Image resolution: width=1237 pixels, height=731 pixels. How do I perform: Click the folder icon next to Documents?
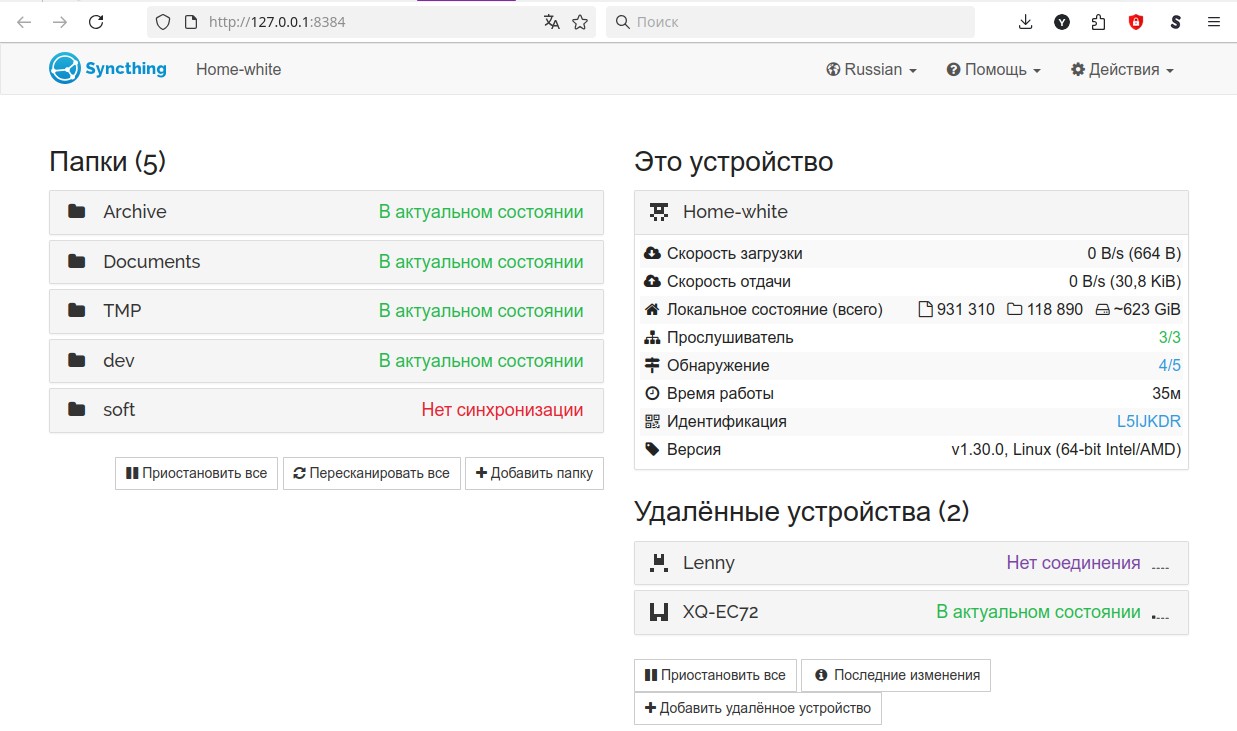77,261
